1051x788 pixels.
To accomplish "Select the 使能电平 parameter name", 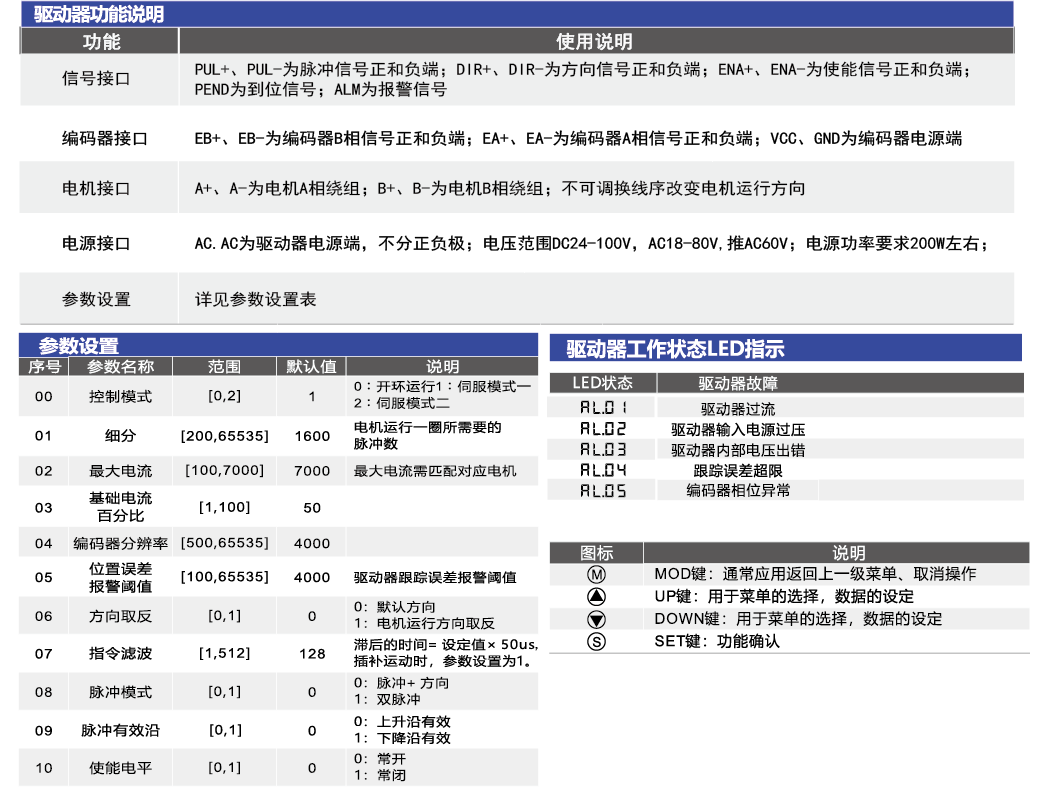I will coord(121,768).
